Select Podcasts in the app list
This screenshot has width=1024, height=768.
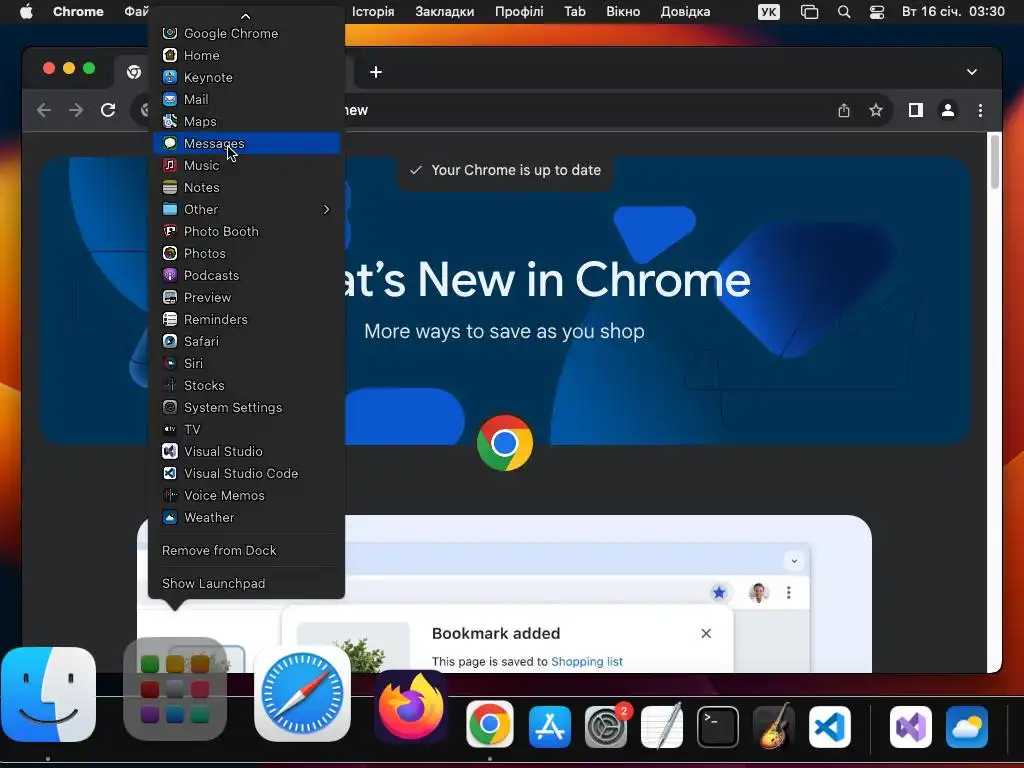247,276
